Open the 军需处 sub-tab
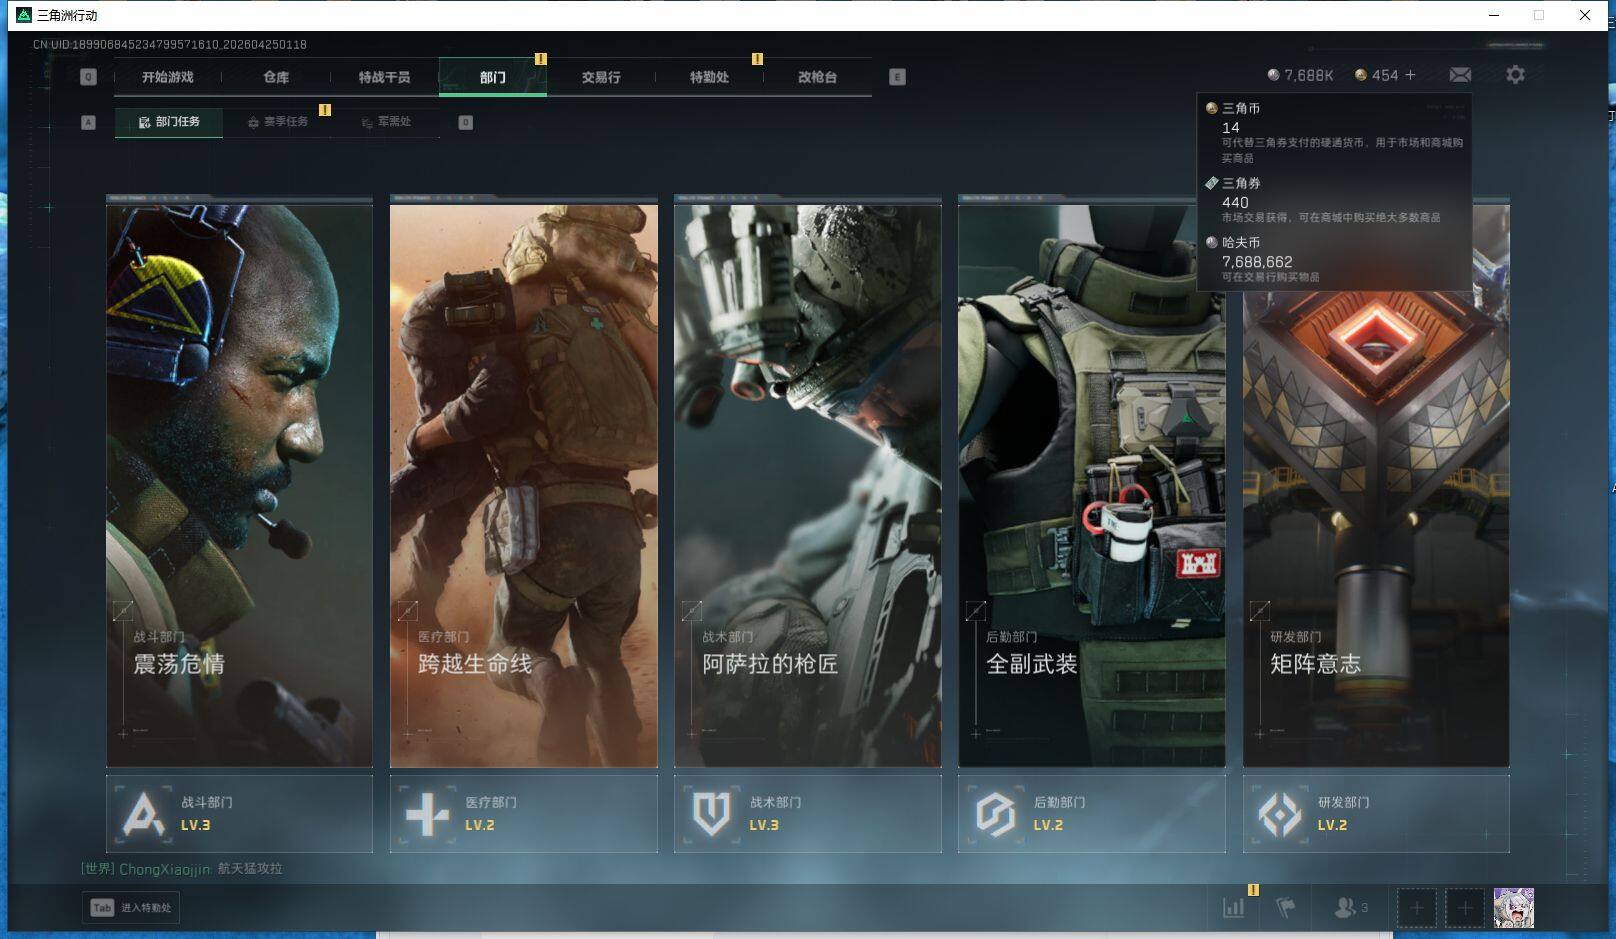Image resolution: width=1616 pixels, height=939 pixels. coord(386,122)
